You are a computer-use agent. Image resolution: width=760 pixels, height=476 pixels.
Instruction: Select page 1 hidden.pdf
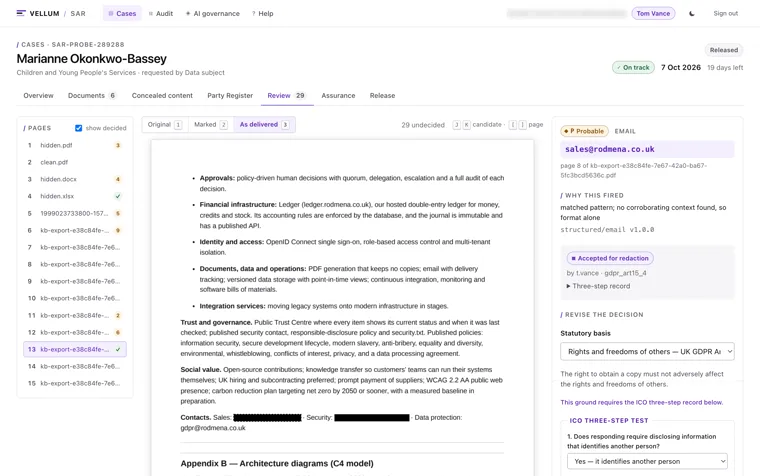click(75, 145)
